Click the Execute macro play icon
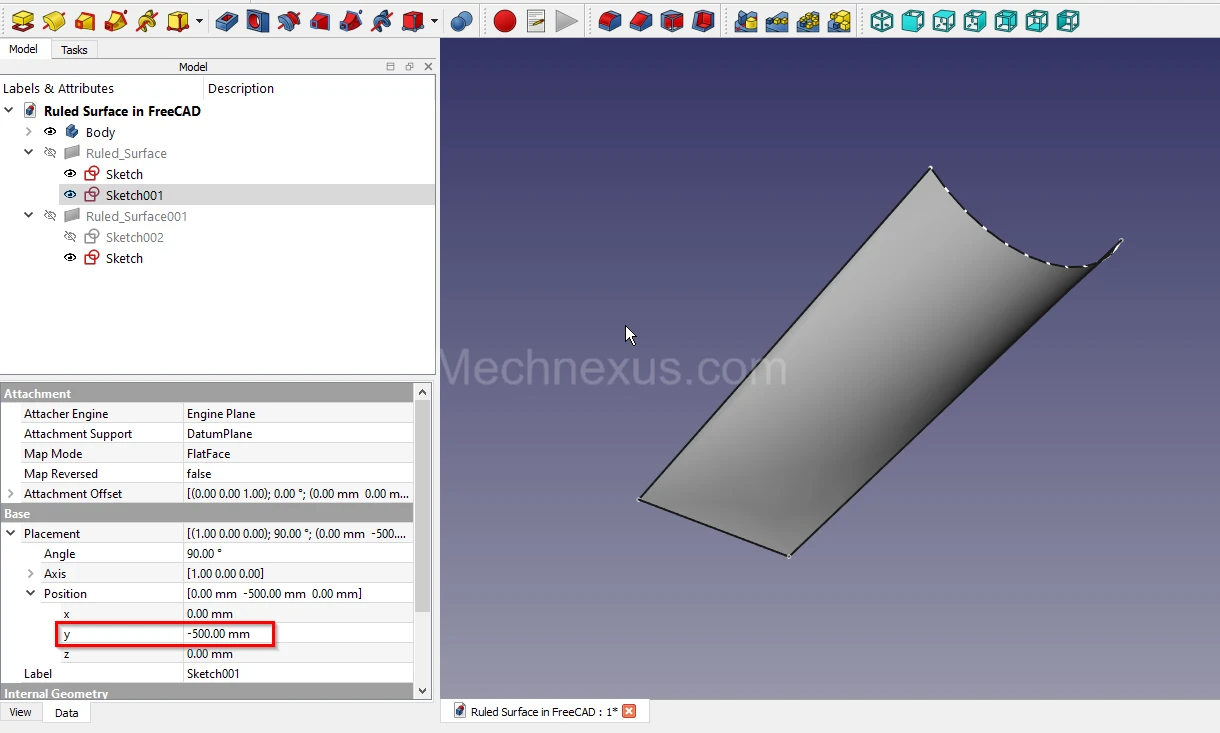 (567, 20)
